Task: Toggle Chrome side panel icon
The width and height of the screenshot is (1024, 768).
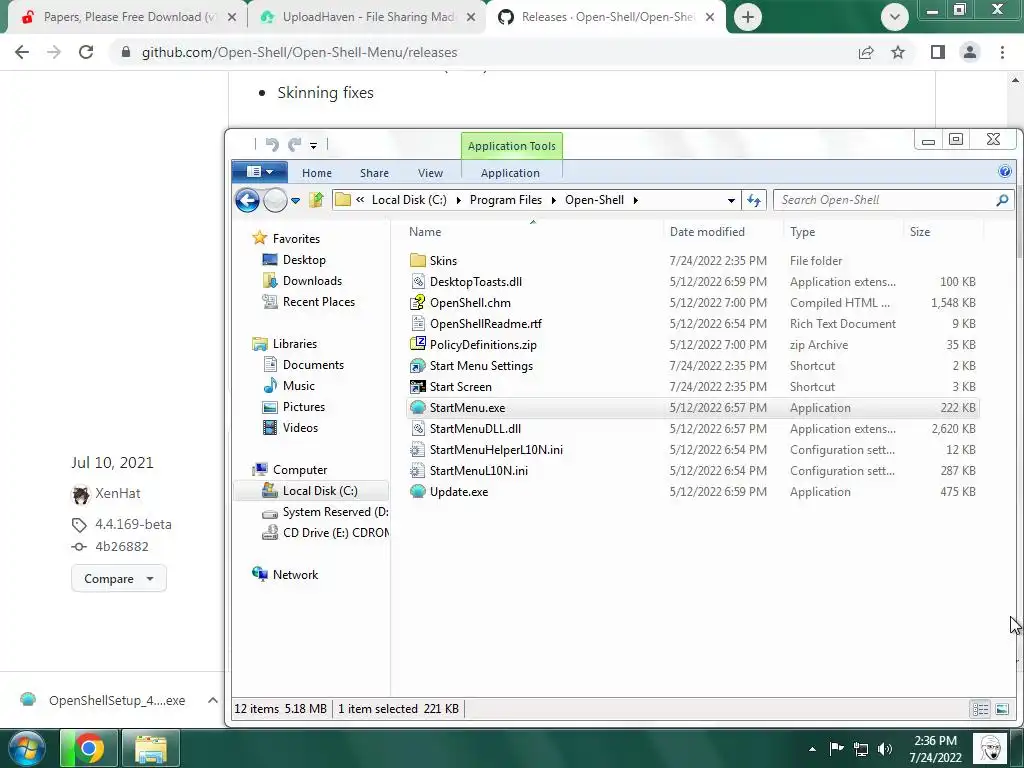Action: click(x=938, y=52)
